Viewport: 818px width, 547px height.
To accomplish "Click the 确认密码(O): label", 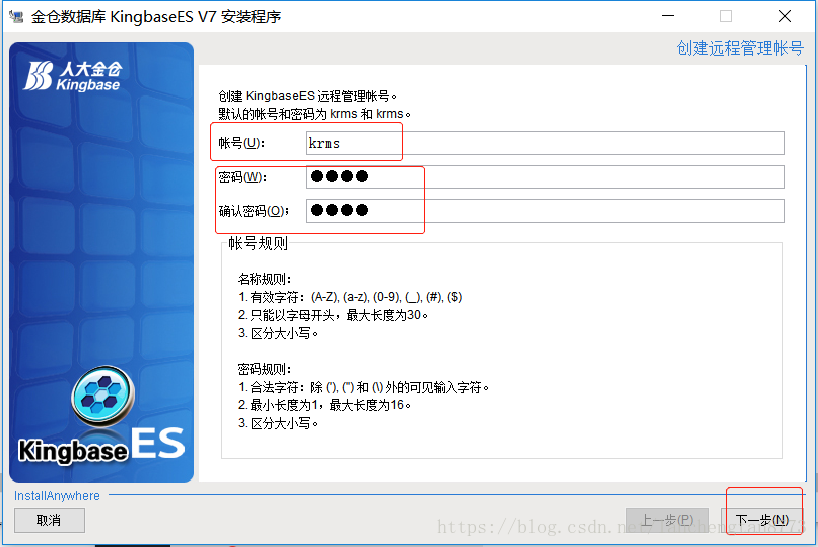I will pos(254,211).
